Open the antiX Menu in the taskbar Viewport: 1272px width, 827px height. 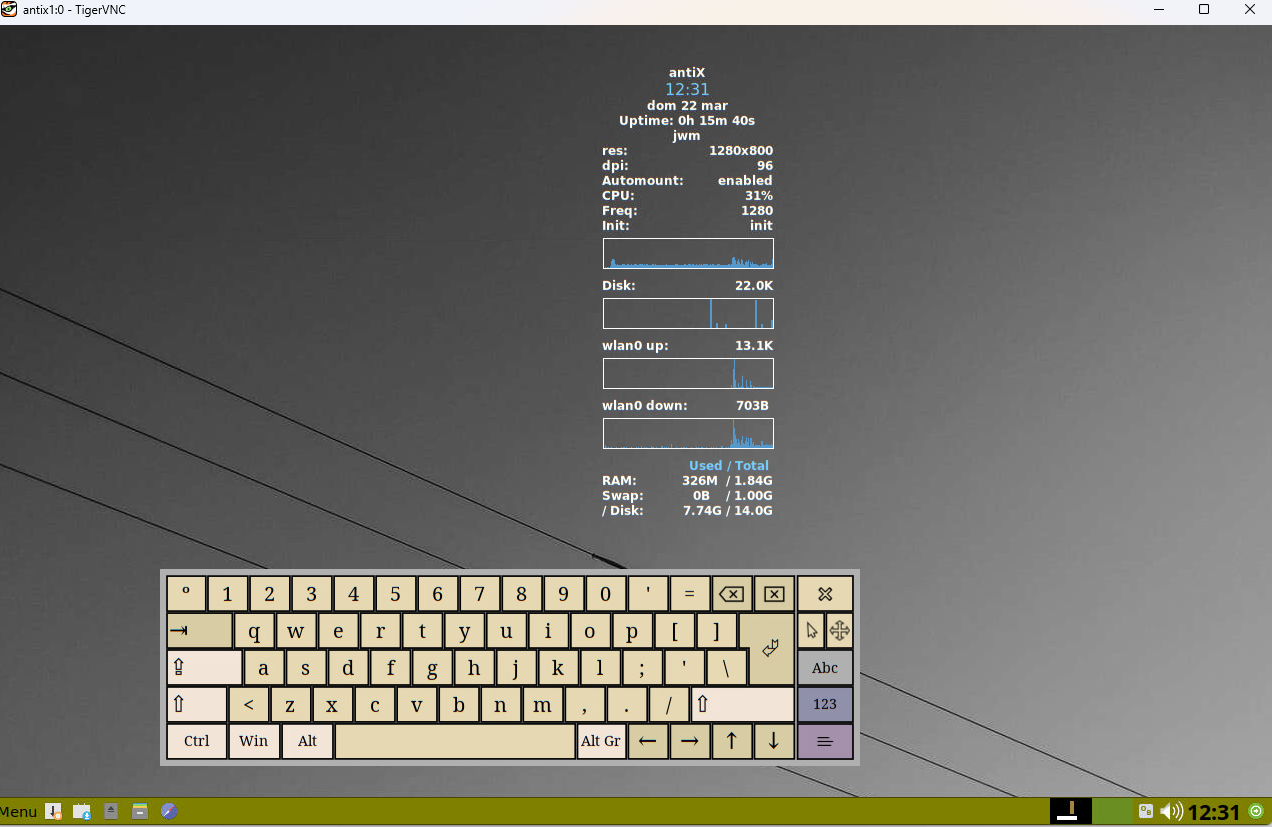tap(19, 812)
